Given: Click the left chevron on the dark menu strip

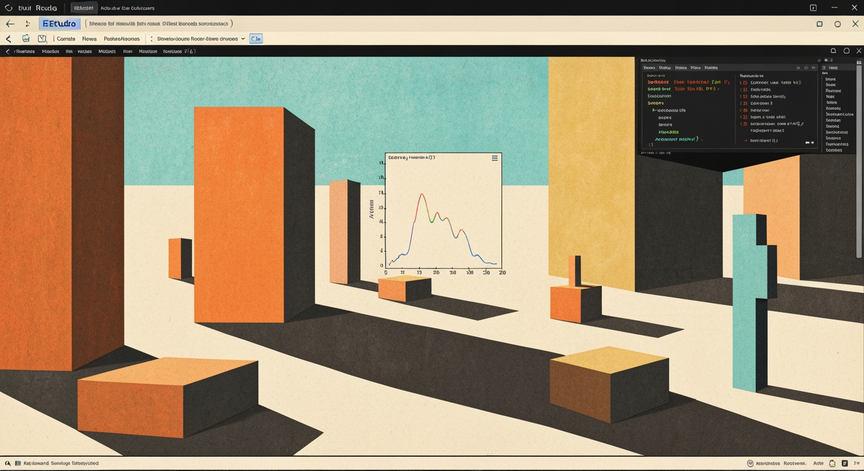Looking at the screenshot, I should click(8, 51).
